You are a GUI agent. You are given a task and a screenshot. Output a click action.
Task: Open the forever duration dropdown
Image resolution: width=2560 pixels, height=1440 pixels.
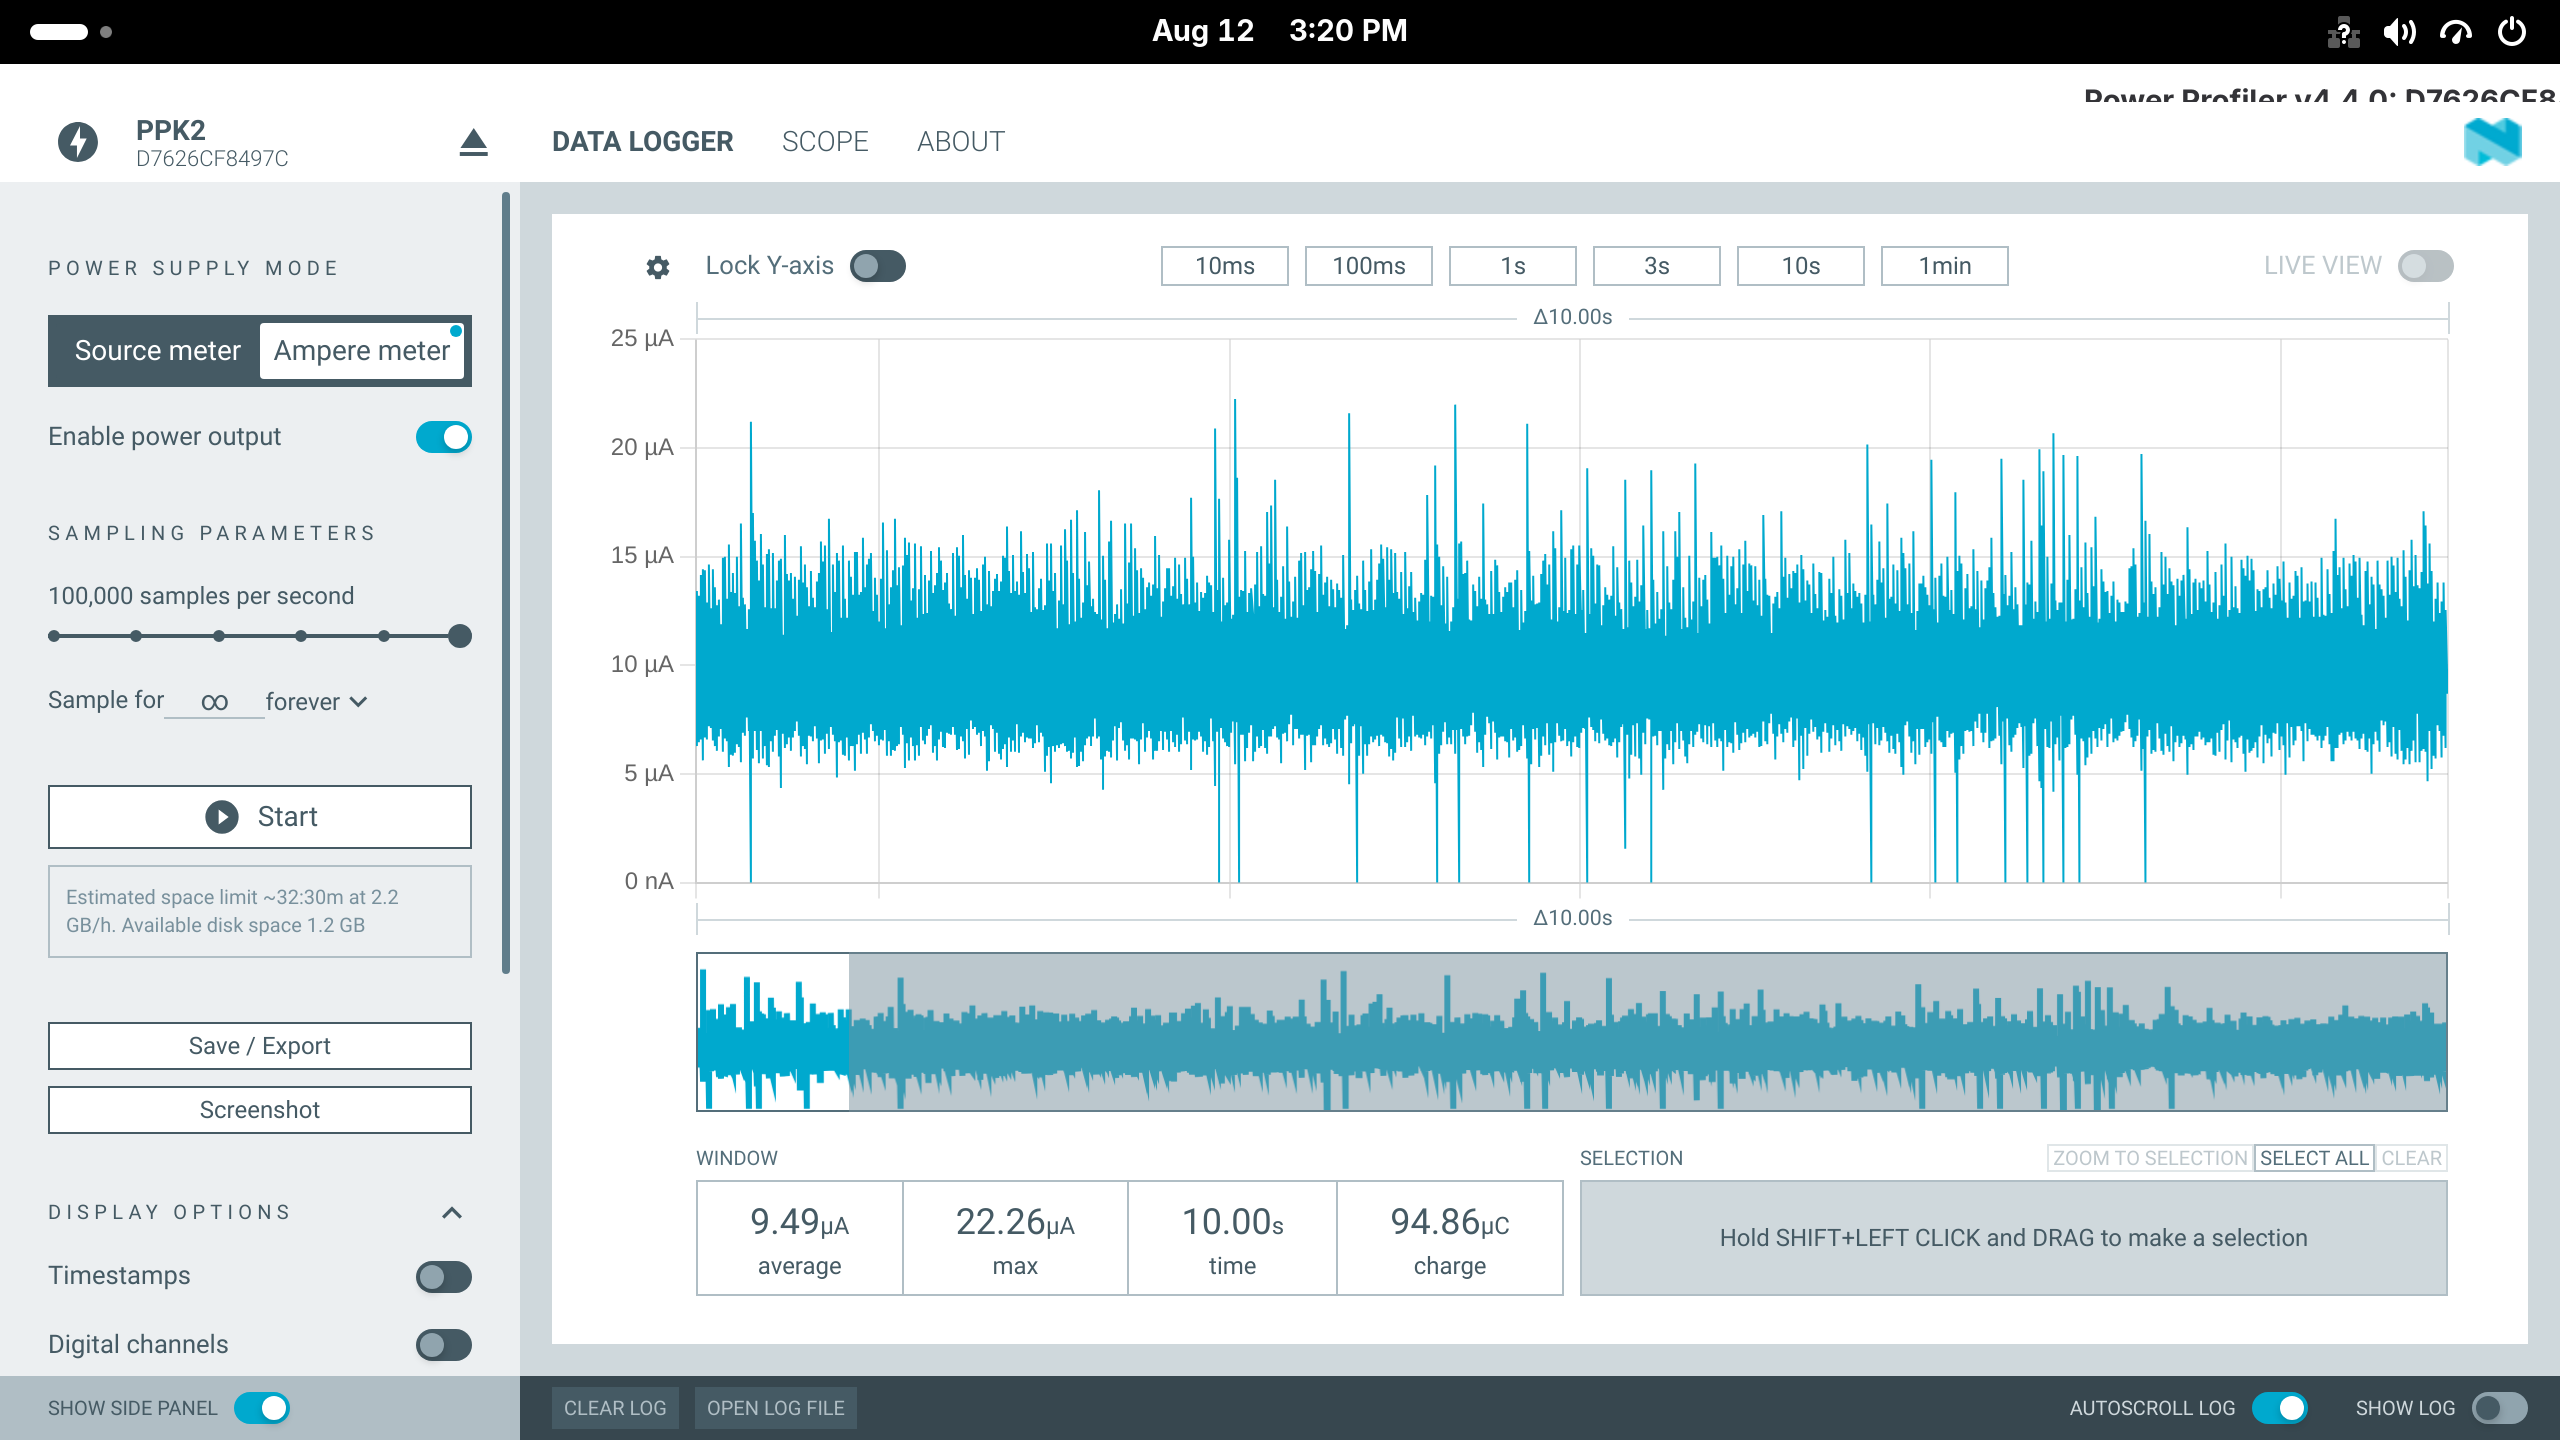click(x=317, y=702)
